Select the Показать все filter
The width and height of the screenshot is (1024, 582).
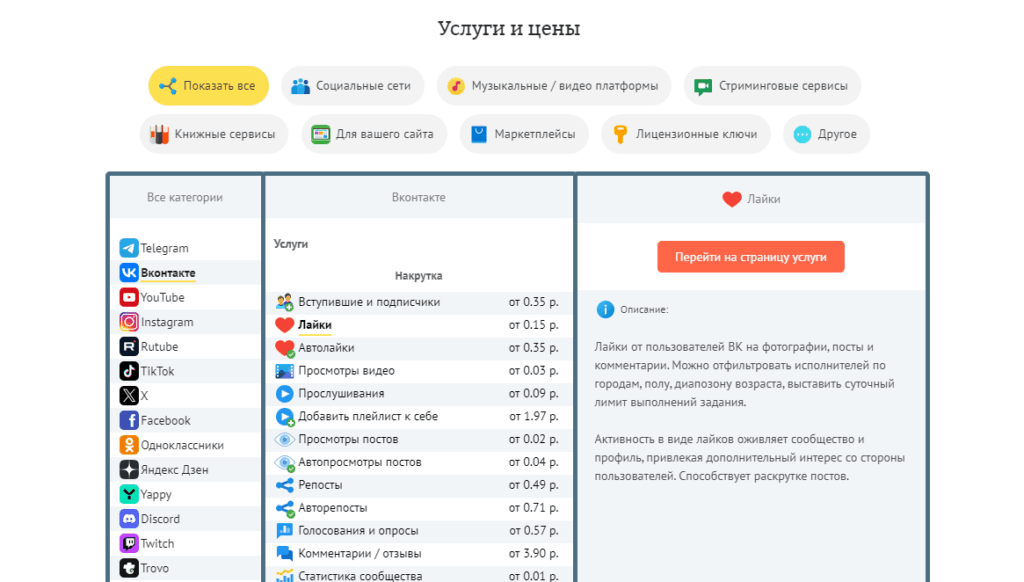(x=208, y=86)
